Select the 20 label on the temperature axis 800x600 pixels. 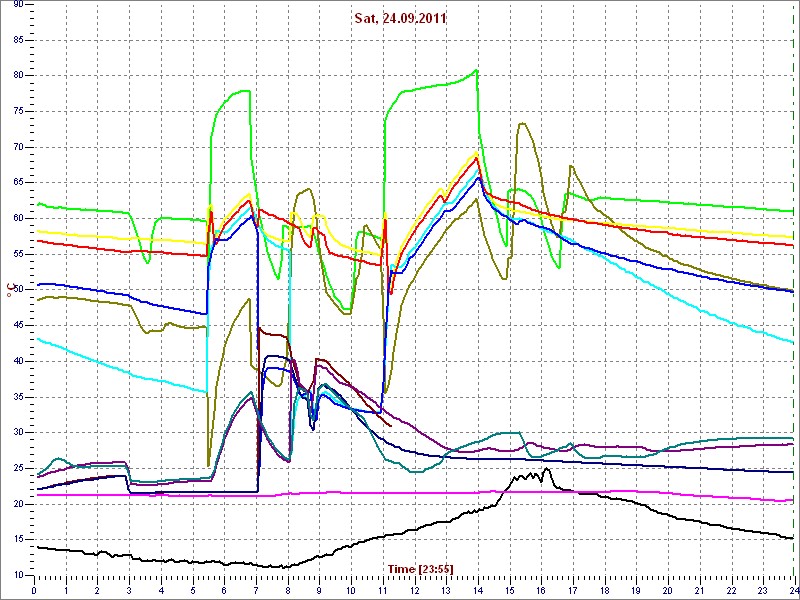(17, 504)
